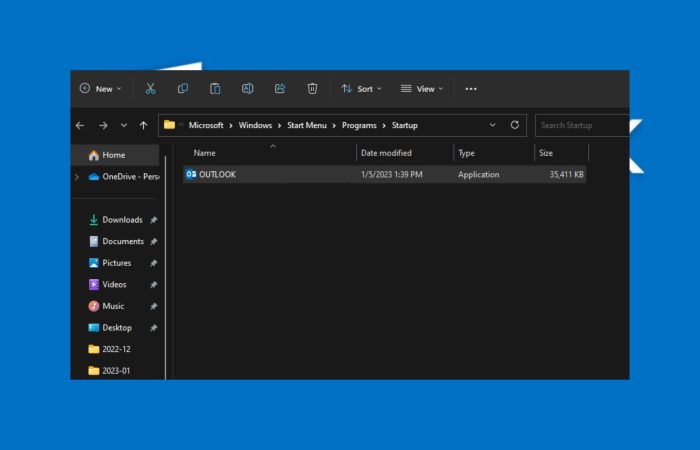Click the Application type cell
Screen dimensions: 700x450
pyautogui.click(x=478, y=175)
